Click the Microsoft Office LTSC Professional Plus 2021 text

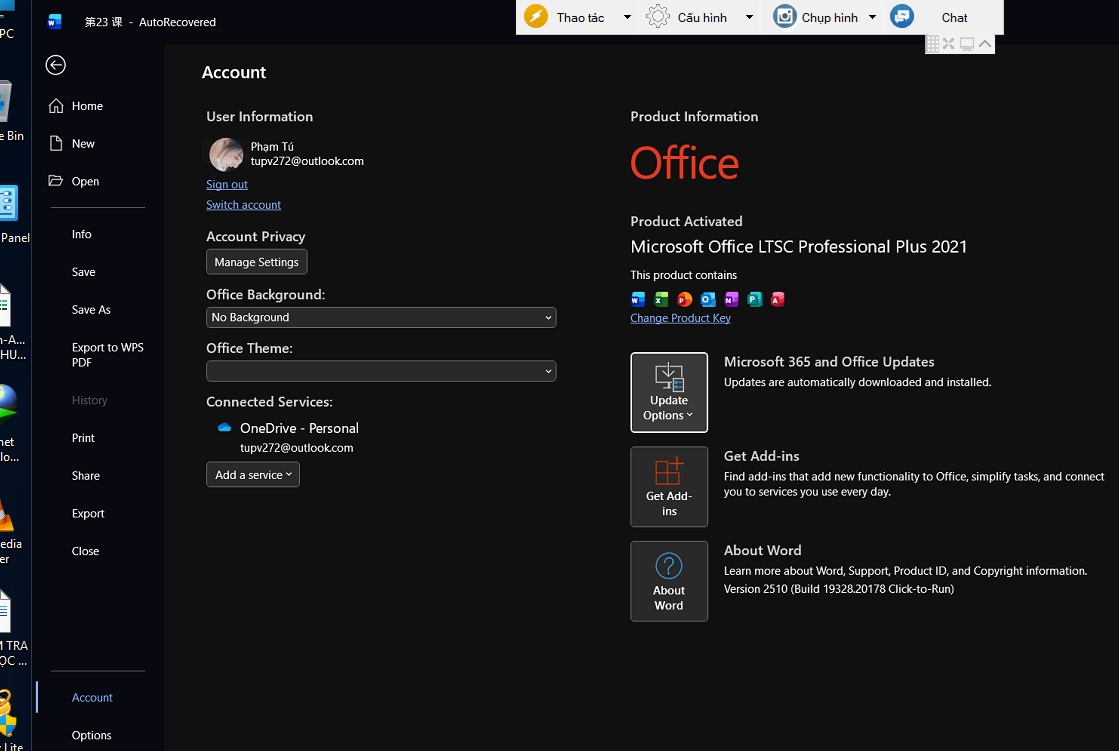point(799,247)
